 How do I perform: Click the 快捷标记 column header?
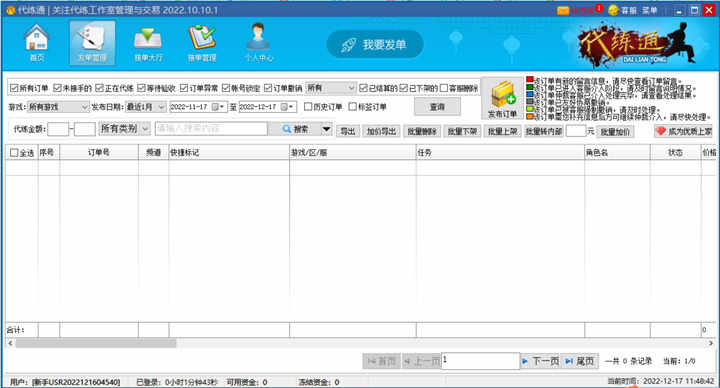click(x=229, y=152)
